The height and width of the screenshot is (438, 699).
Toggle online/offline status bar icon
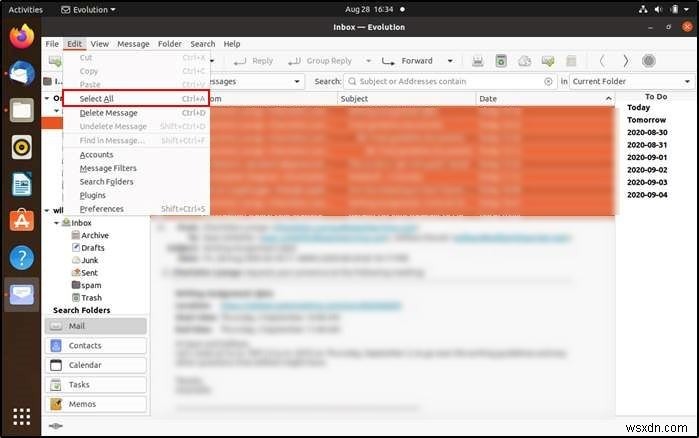coord(55,426)
